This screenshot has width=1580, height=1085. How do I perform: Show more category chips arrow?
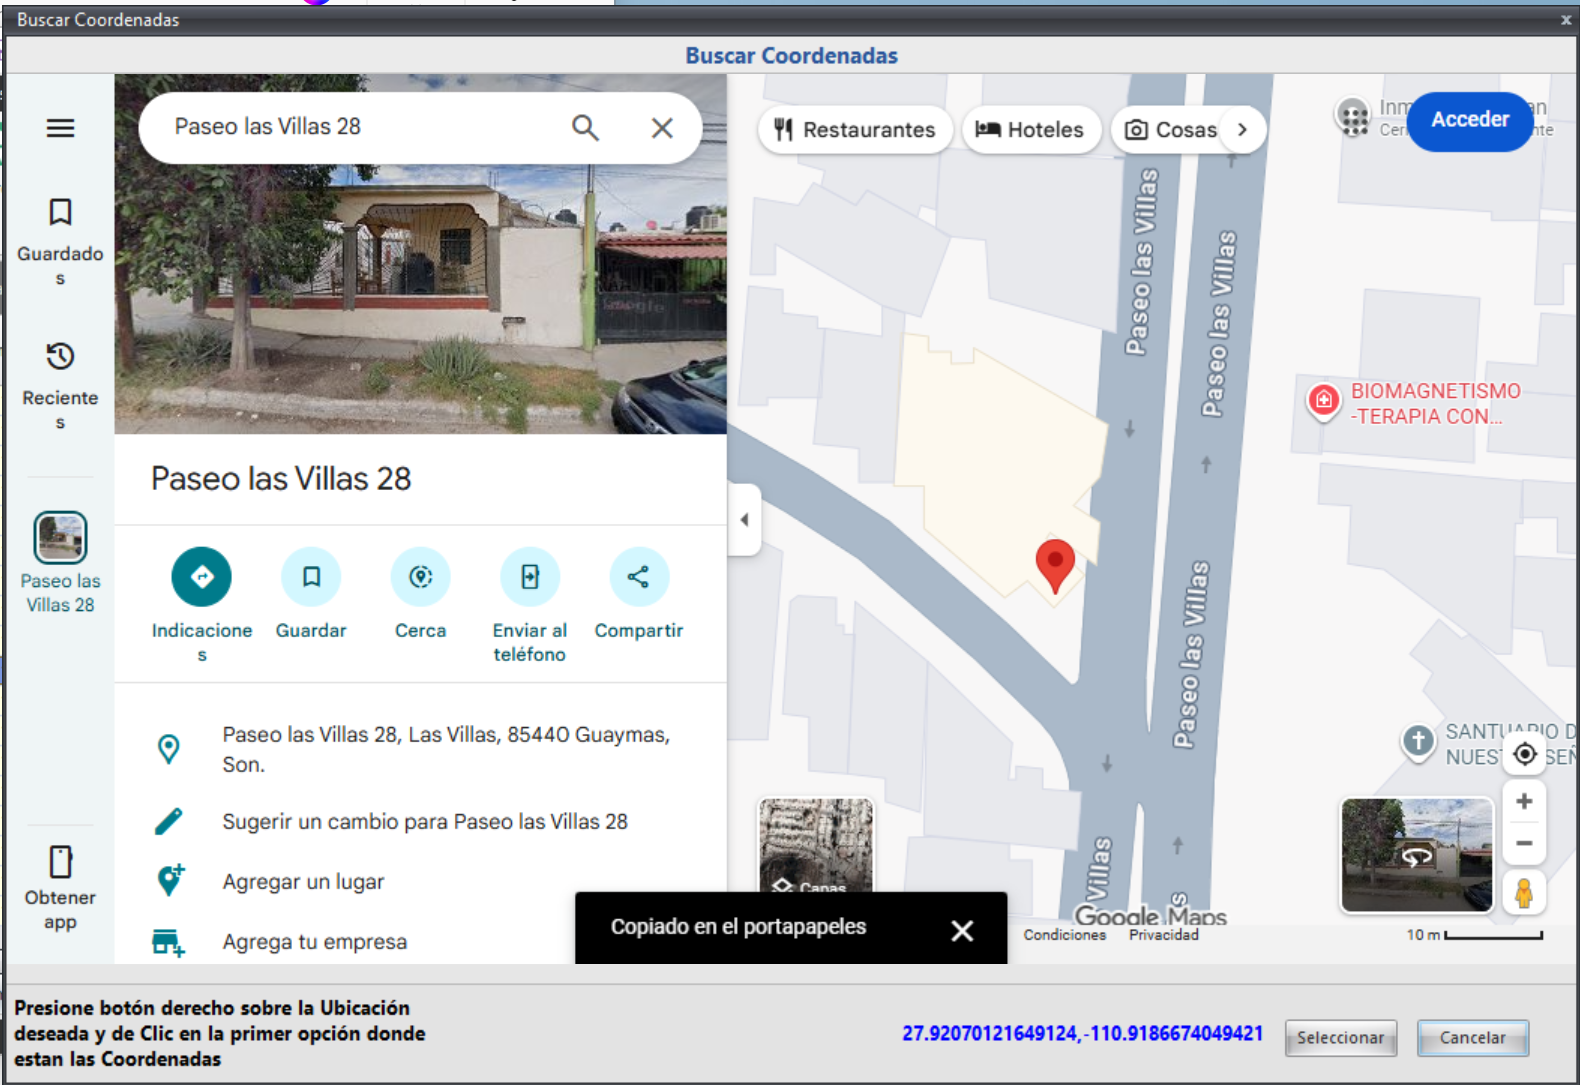1242,130
